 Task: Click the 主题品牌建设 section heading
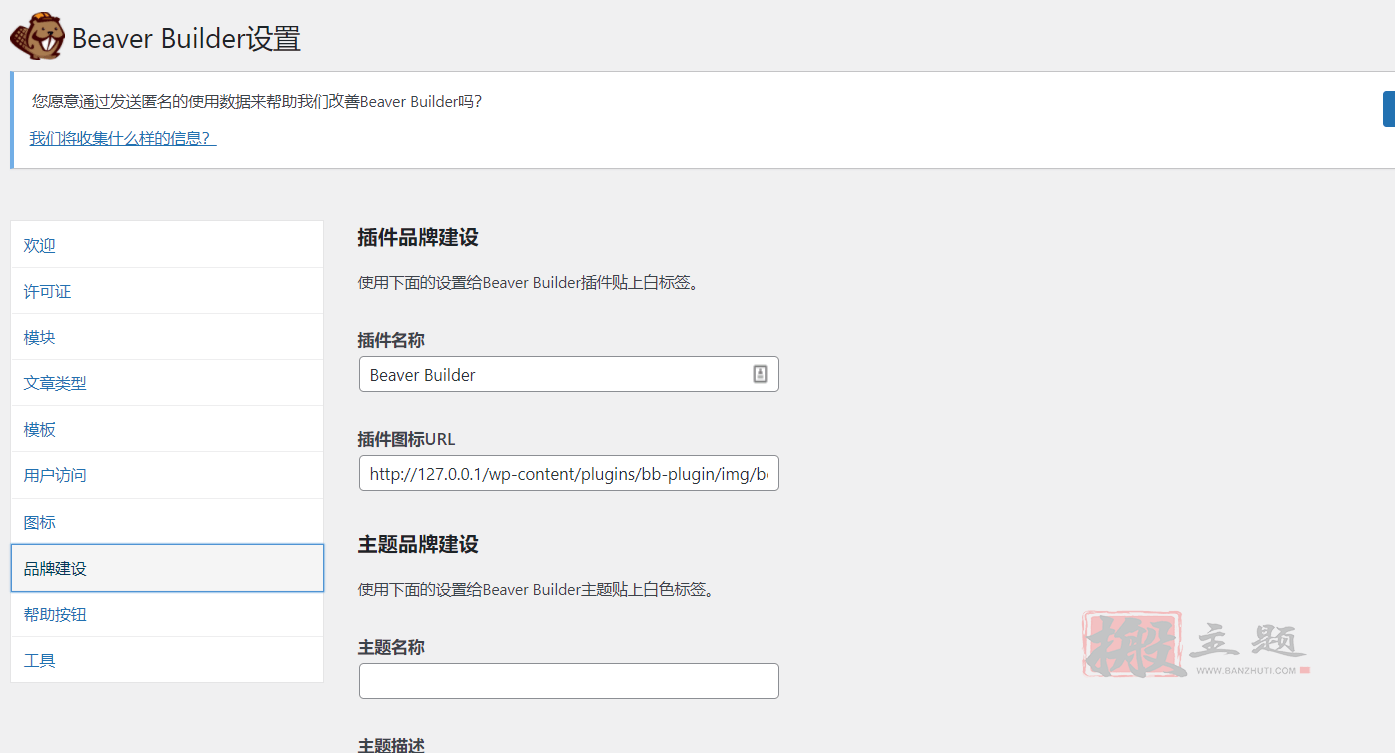pos(418,544)
